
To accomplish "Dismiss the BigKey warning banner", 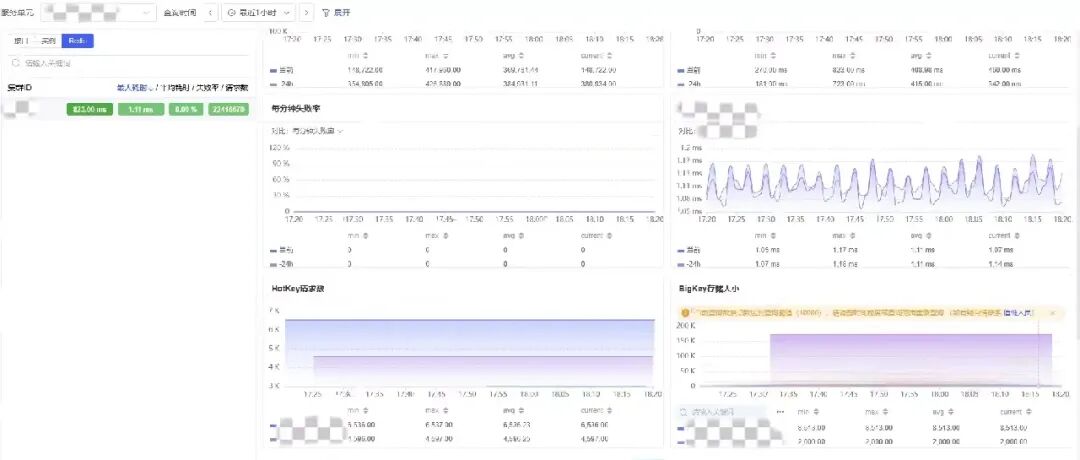I will click(x=1052, y=313).
